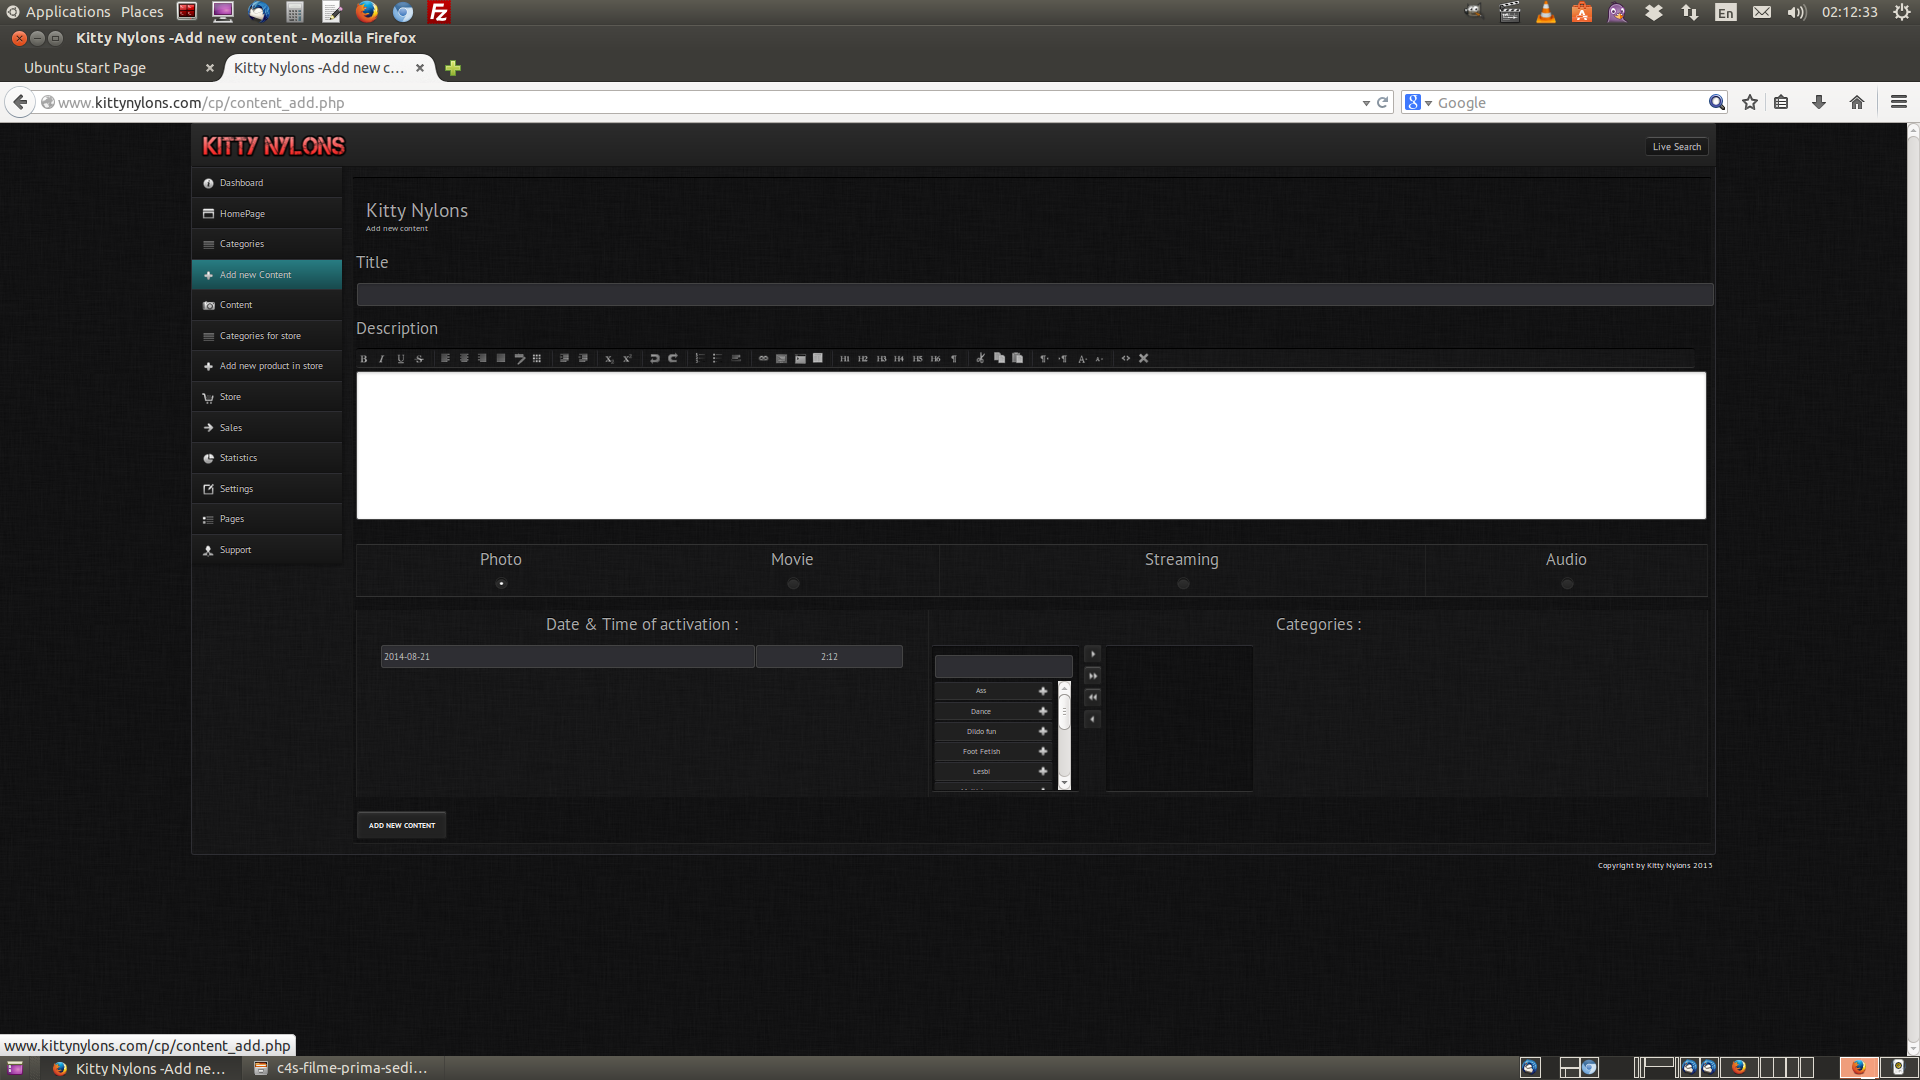
Task: Open the Dashboard sidebar item
Action: pos(267,183)
